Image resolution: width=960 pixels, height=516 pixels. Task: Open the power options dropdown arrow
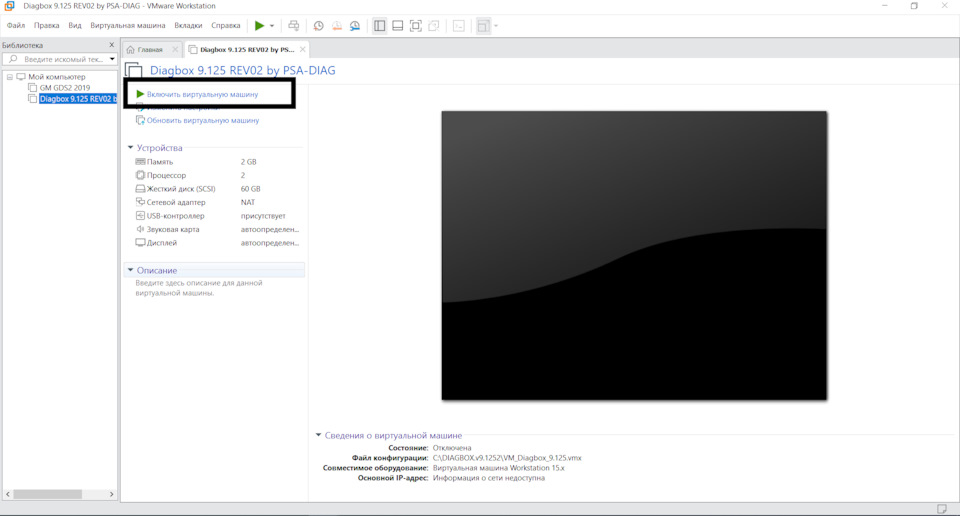coord(272,26)
